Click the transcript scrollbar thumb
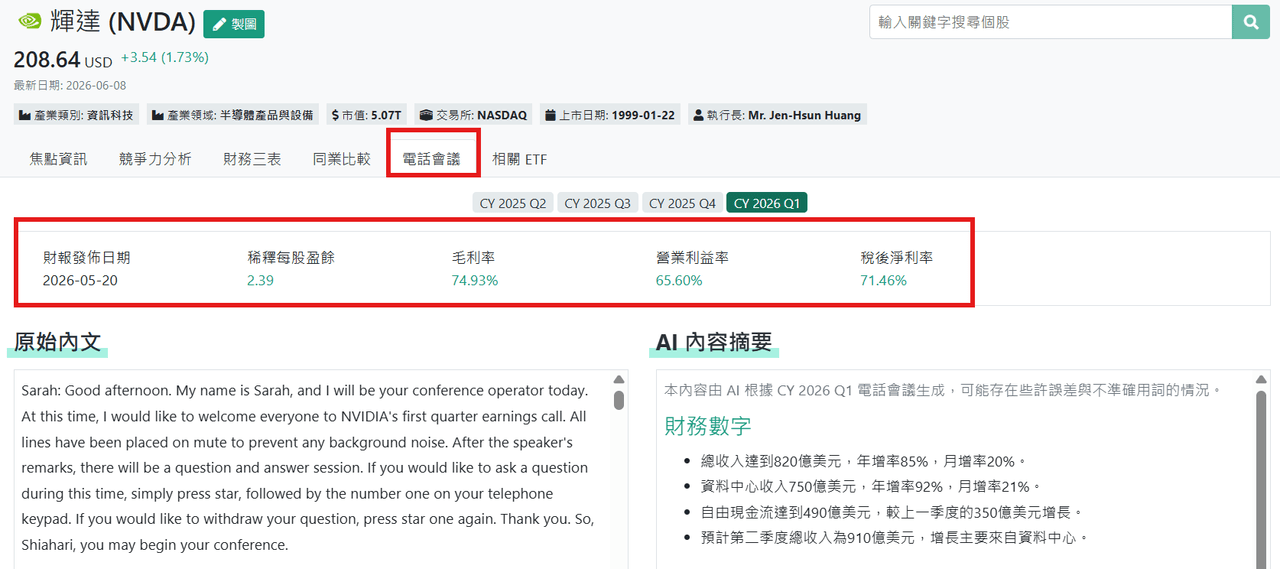Image resolution: width=1280 pixels, height=569 pixels. (x=619, y=400)
